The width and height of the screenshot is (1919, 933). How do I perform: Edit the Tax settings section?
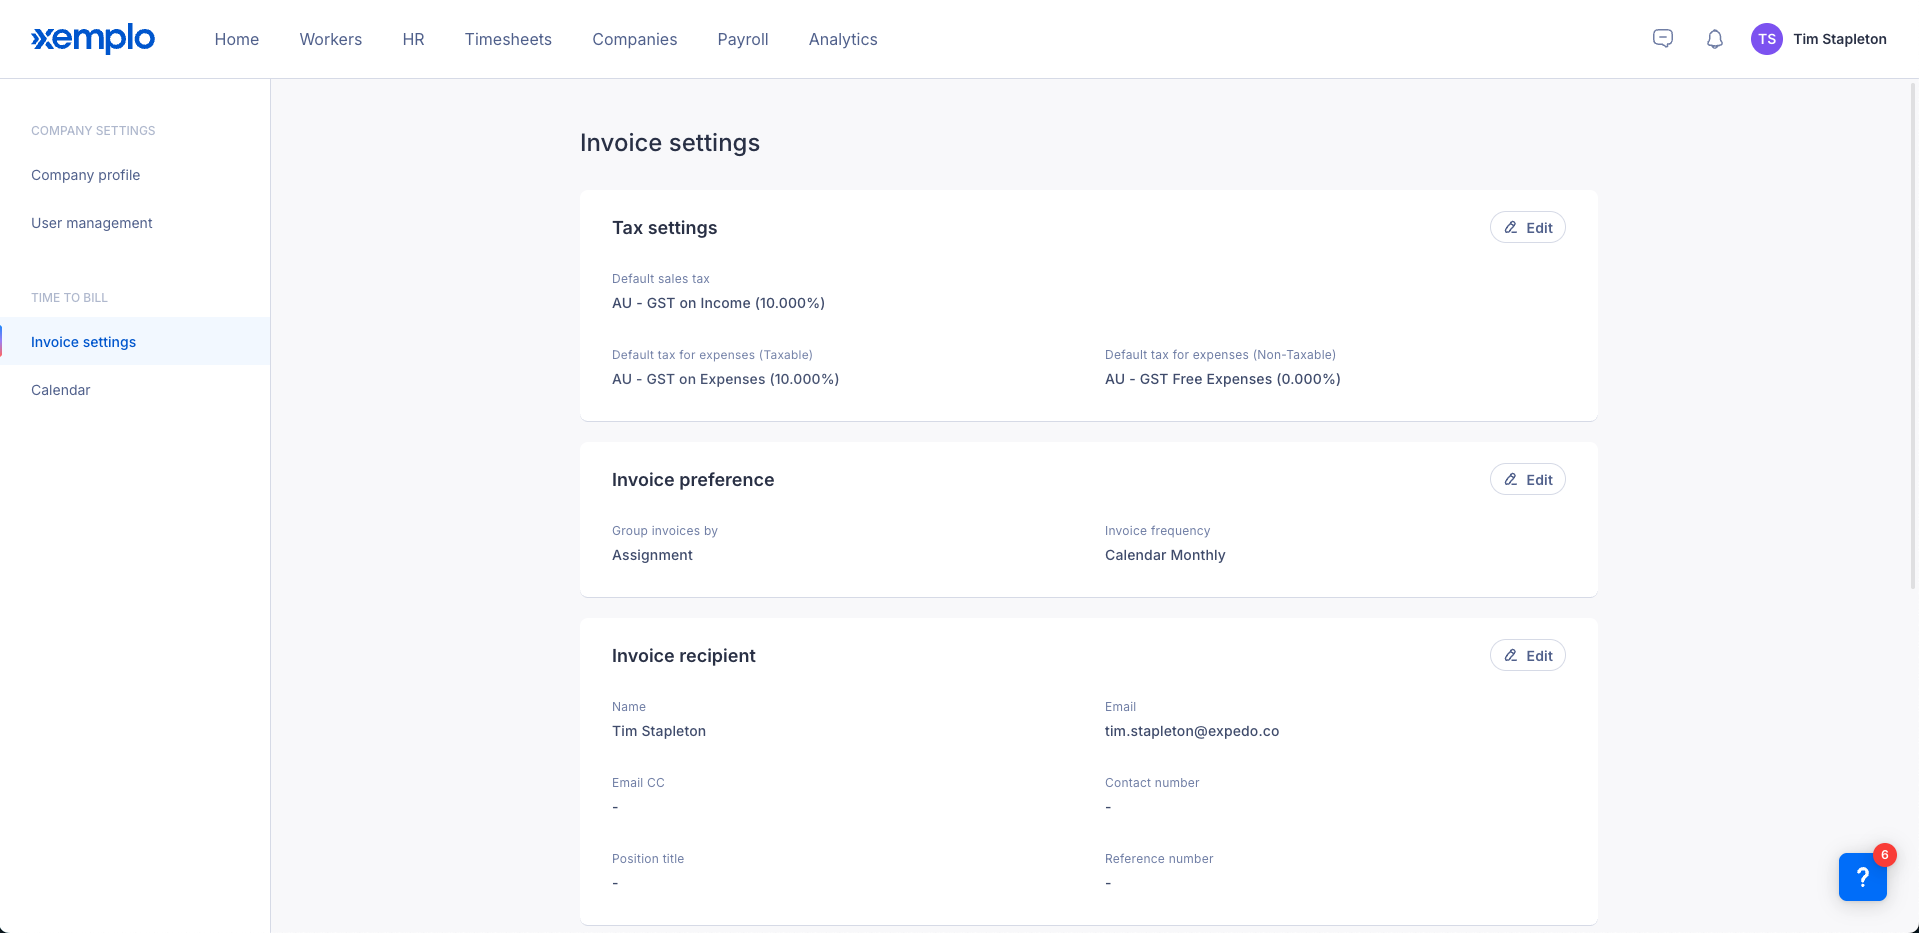1527,228
